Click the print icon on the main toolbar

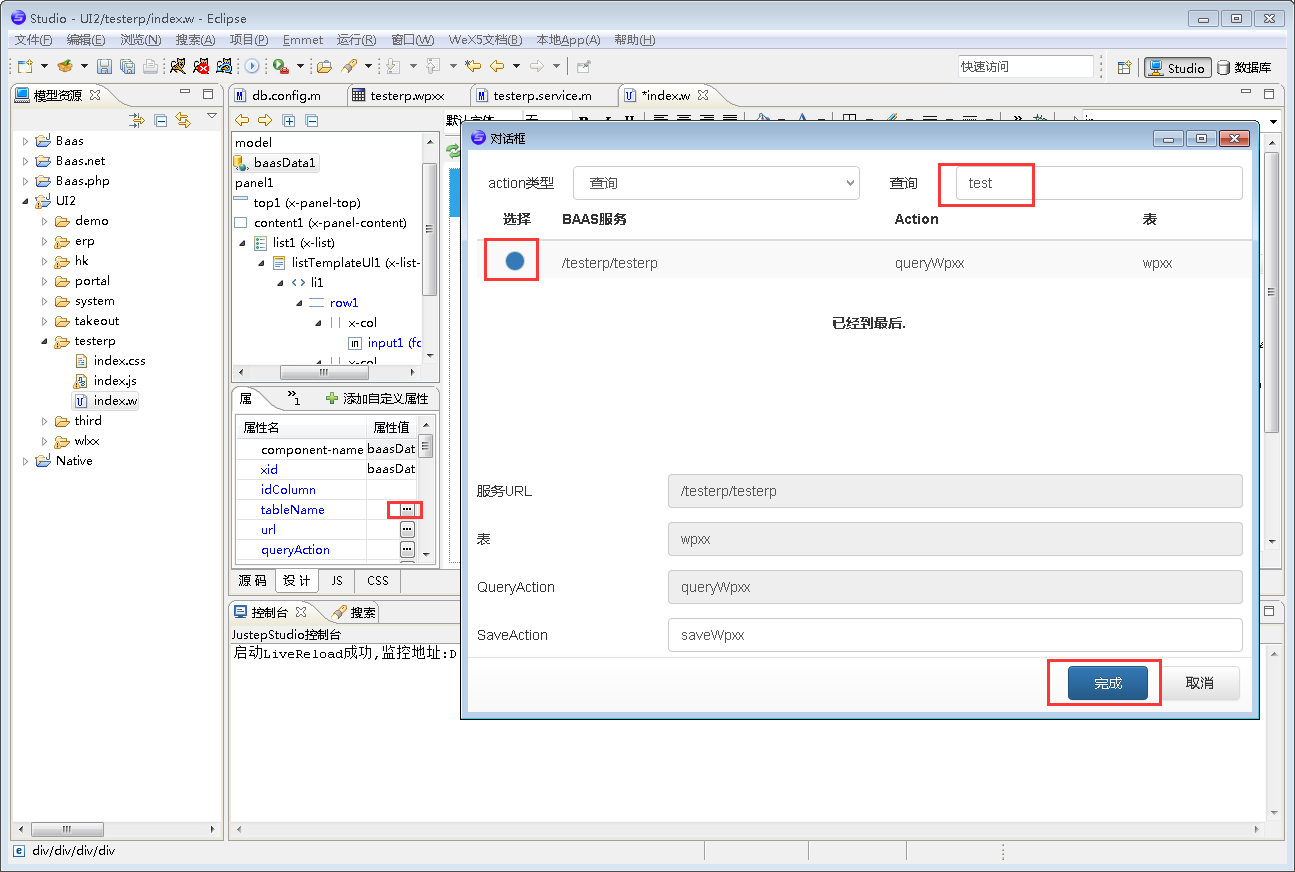tap(152, 66)
